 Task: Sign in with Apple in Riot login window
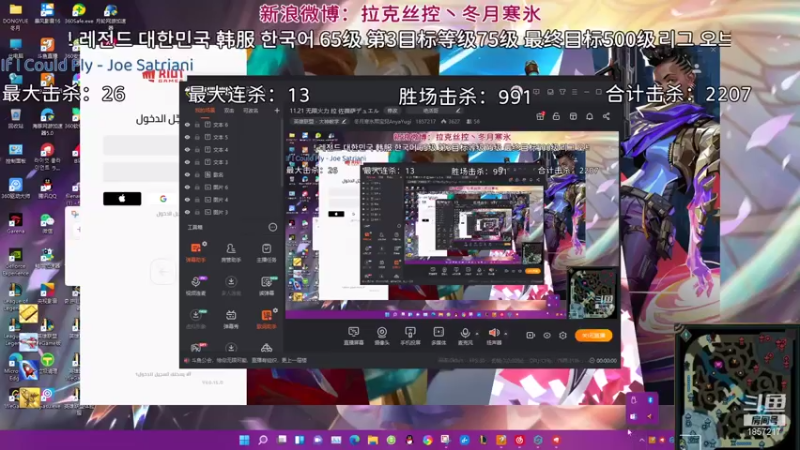122,198
